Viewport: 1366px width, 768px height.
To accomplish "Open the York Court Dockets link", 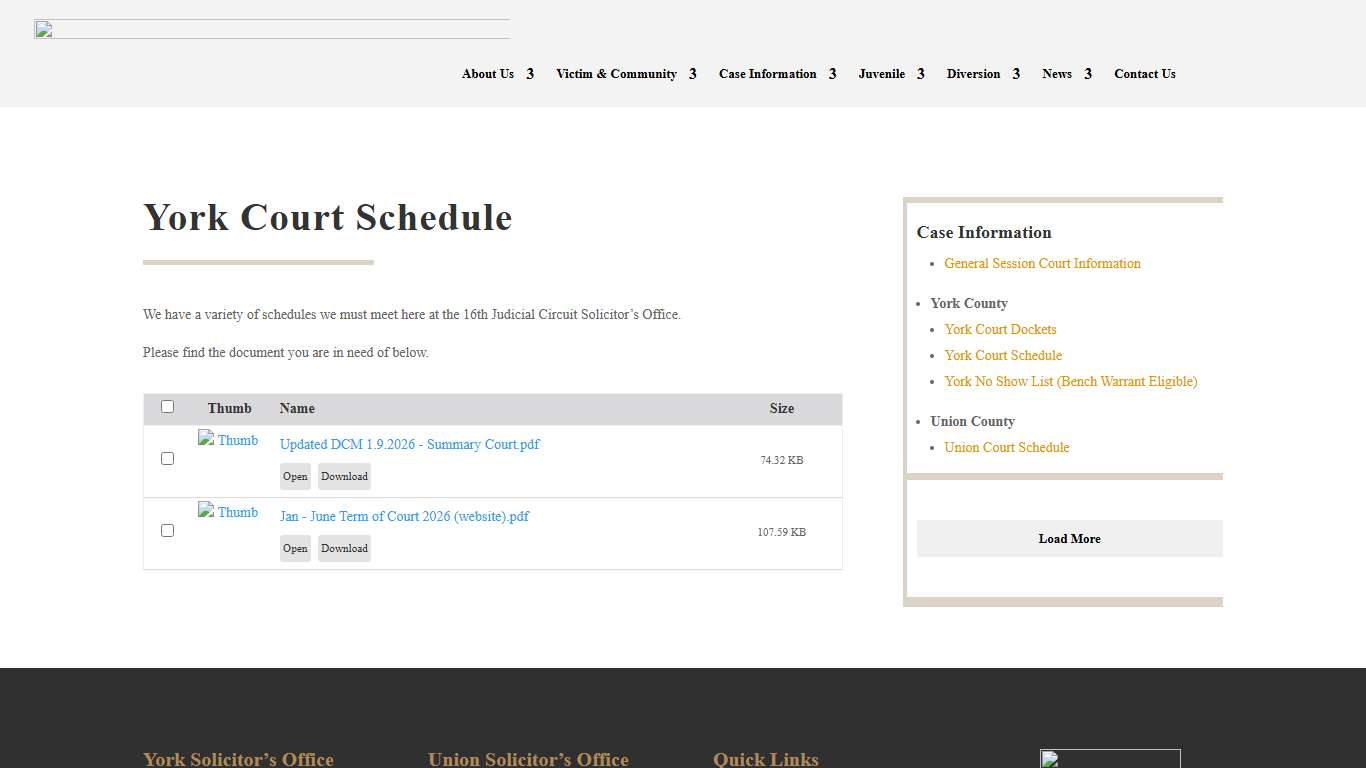I will (1000, 329).
